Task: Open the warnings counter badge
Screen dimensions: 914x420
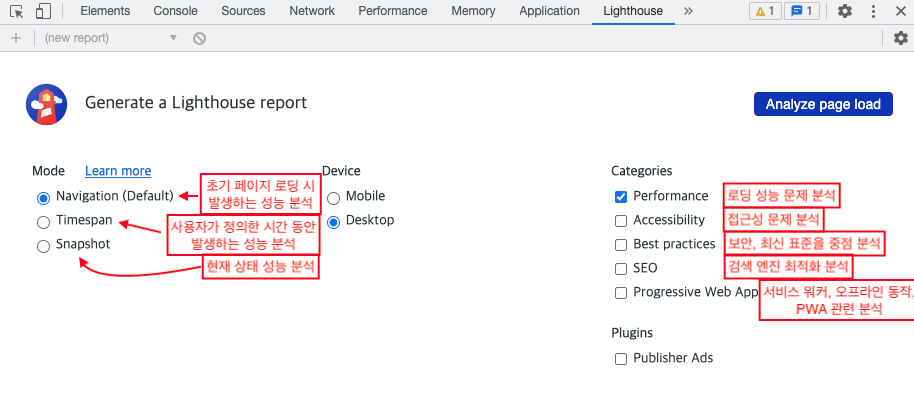Action: [765, 11]
